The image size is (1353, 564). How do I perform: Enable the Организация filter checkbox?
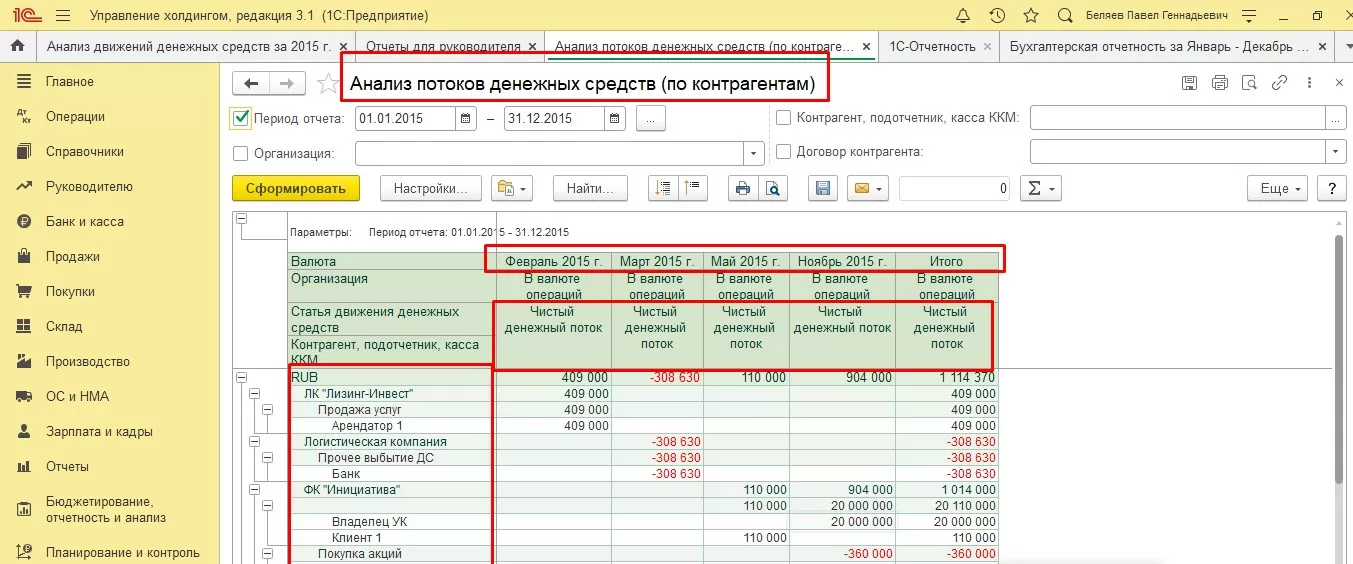(240, 153)
